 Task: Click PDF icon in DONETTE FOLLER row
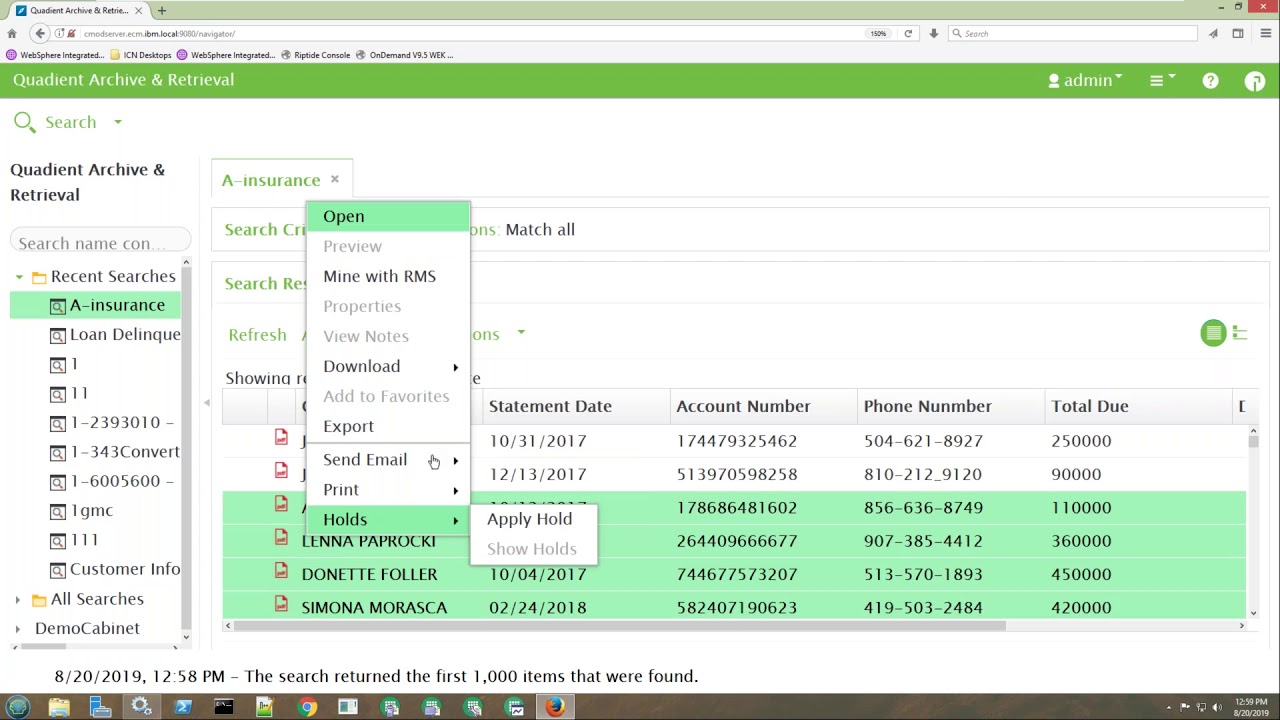point(281,571)
